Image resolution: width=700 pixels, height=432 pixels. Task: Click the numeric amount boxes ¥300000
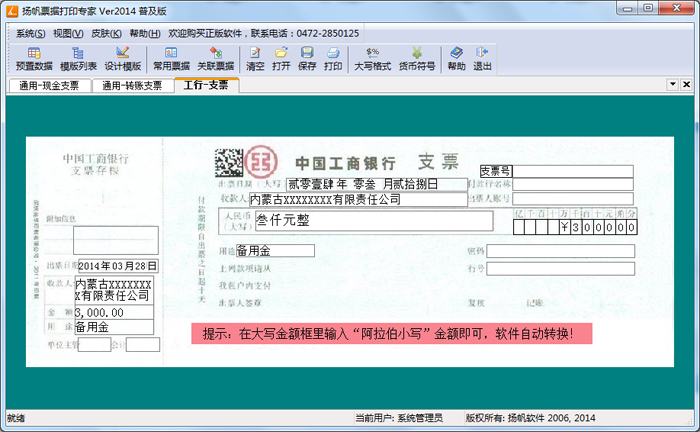click(x=575, y=228)
